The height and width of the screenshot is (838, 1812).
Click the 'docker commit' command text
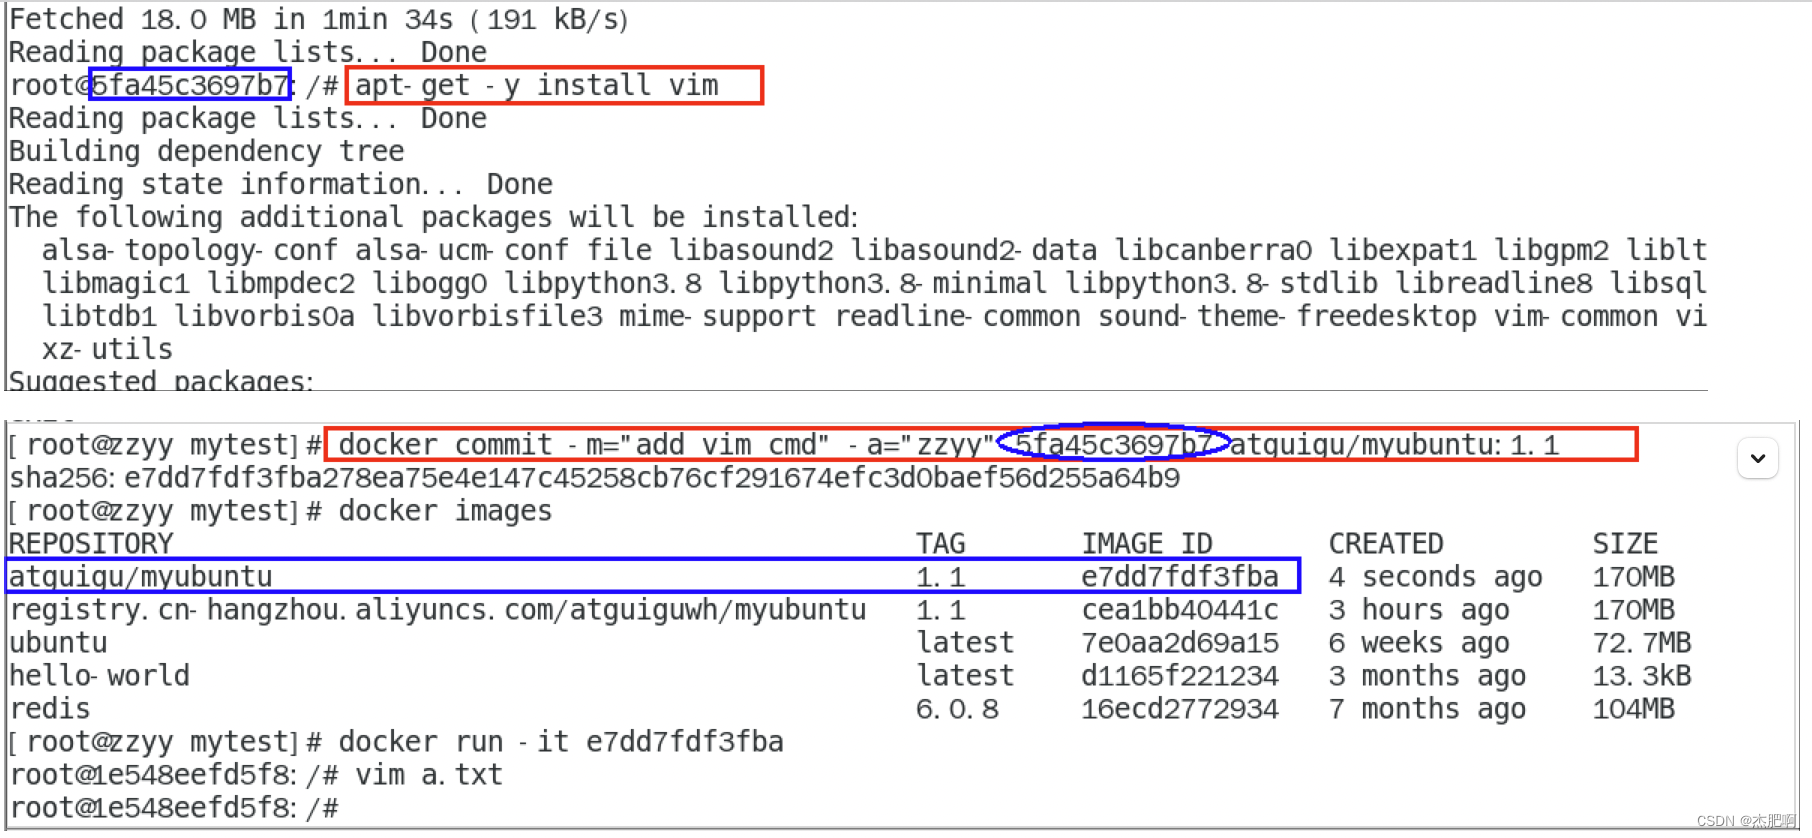(445, 445)
